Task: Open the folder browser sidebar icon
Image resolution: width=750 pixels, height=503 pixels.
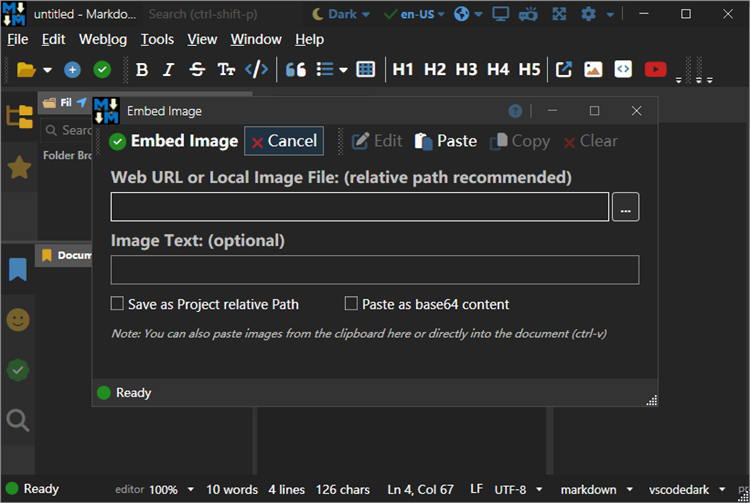Action: pyautogui.click(x=19, y=116)
